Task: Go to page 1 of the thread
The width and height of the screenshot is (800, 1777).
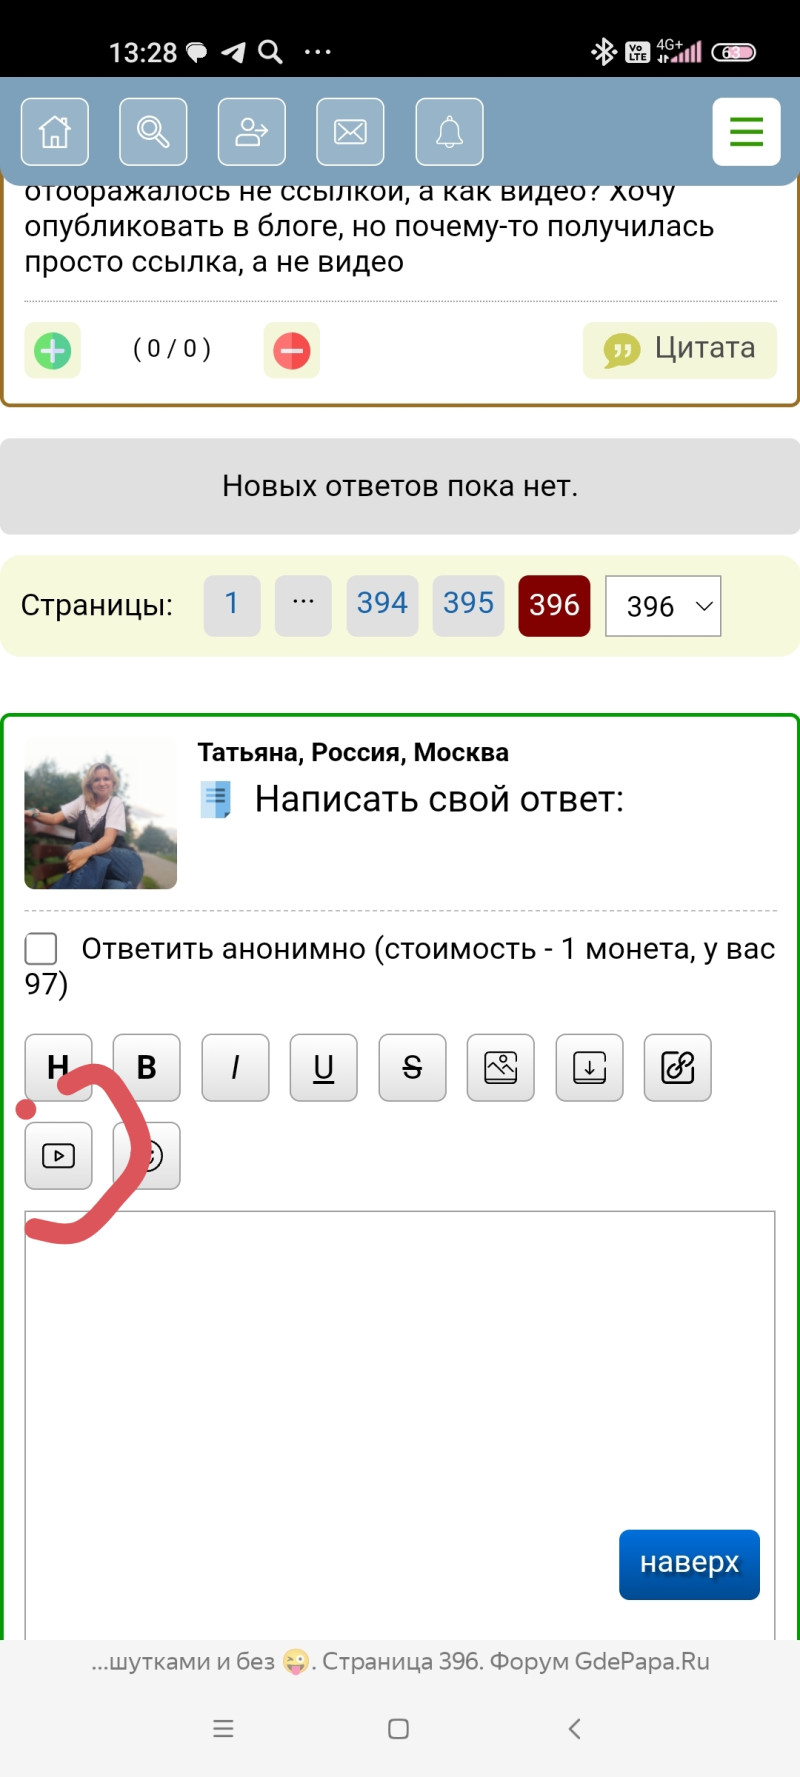Action: coord(232,605)
